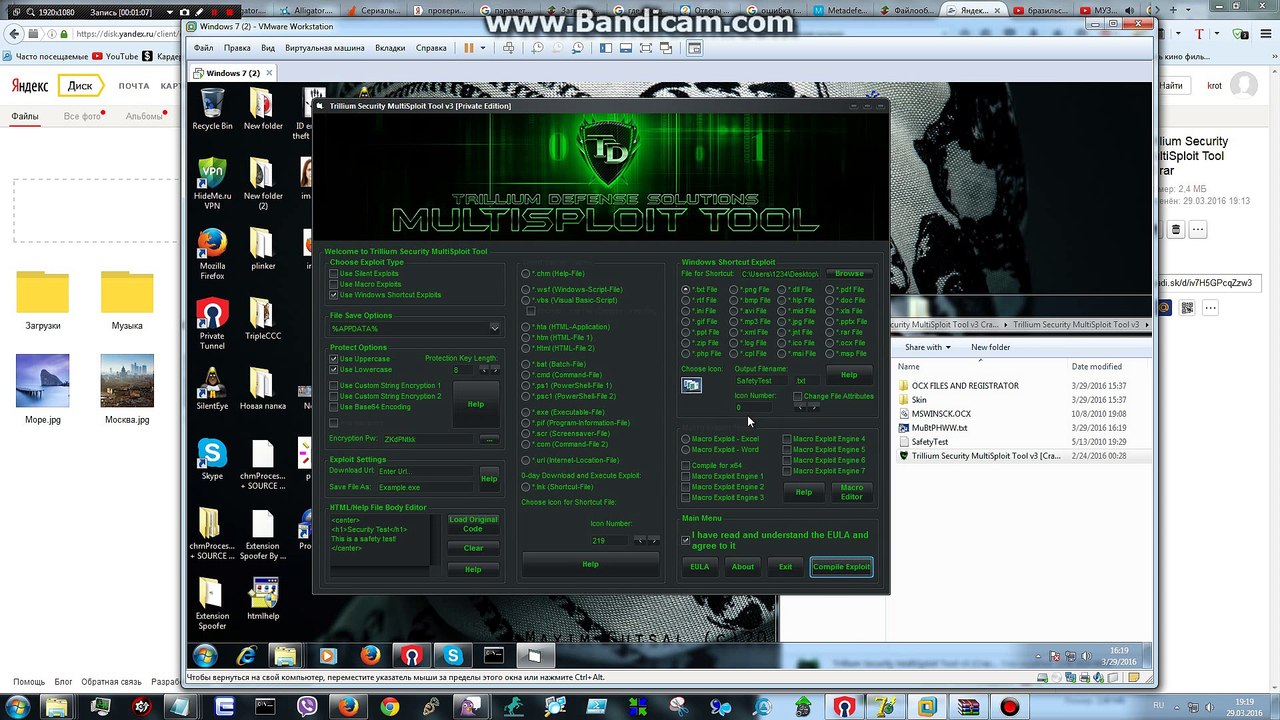
Task: Check Change File Attributes option
Action: pos(798,397)
